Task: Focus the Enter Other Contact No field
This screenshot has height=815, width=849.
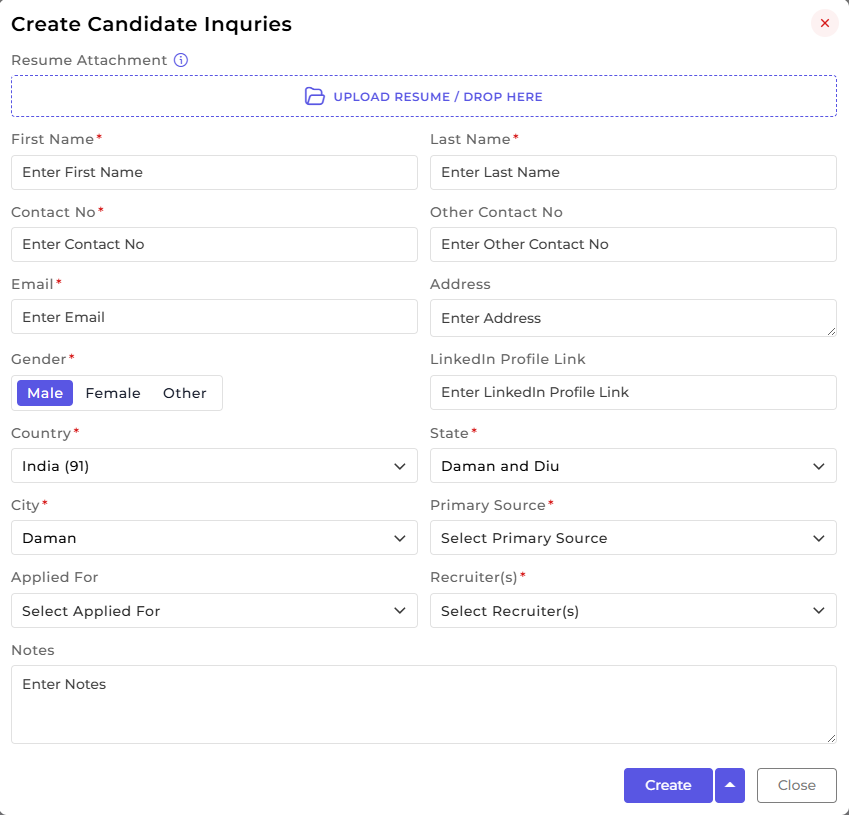Action: point(633,245)
